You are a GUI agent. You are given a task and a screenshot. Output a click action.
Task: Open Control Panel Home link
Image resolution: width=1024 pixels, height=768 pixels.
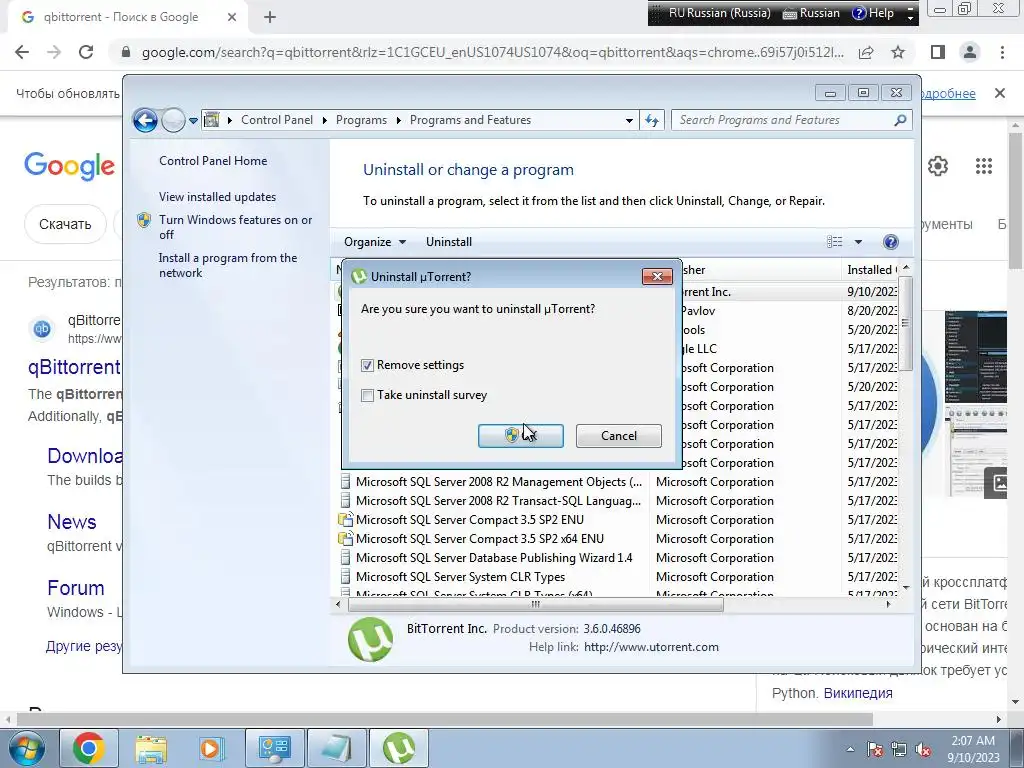(x=213, y=161)
